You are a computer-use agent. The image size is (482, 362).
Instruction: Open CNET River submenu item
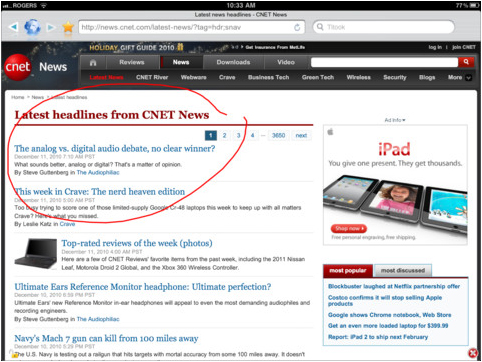tap(152, 77)
